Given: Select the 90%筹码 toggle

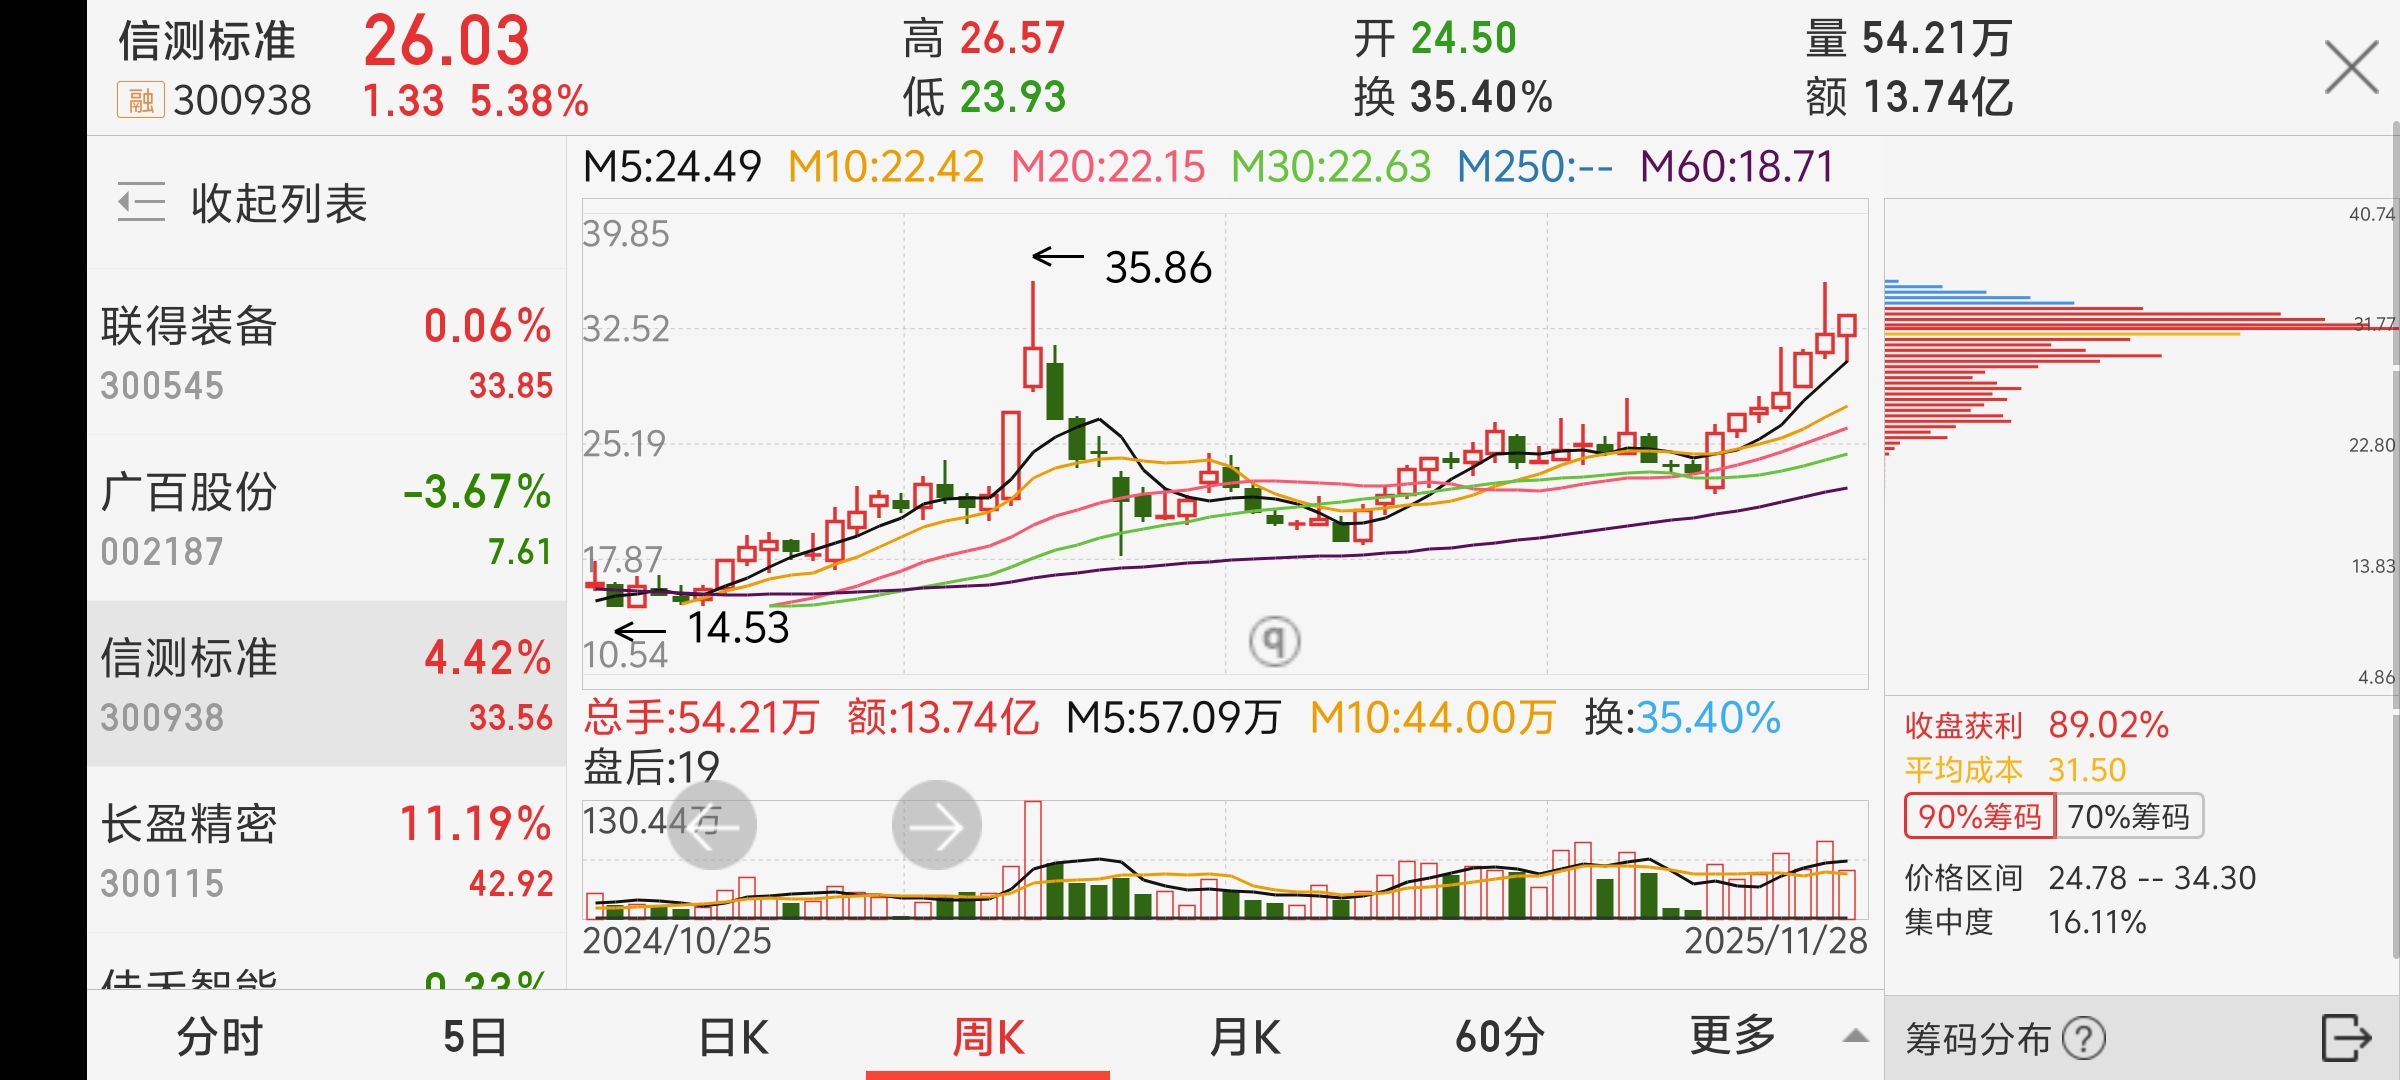Looking at the screenshot, I should point(1979,816).
